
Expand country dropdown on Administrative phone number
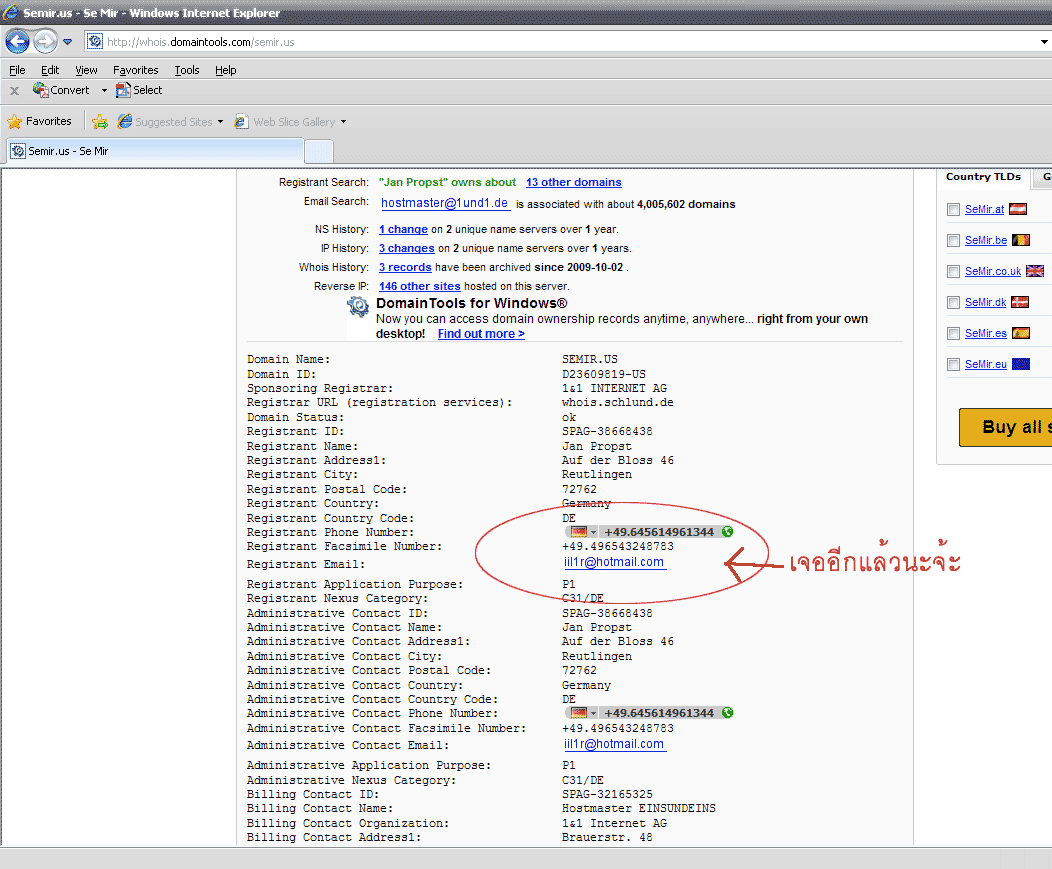[593, 713]
